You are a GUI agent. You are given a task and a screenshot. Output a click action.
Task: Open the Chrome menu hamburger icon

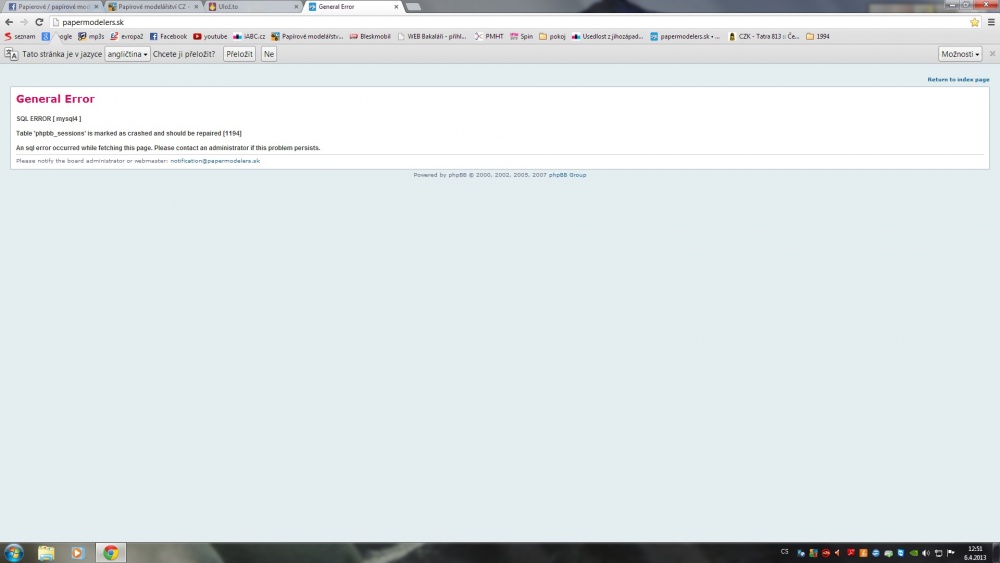coord(991,22)
